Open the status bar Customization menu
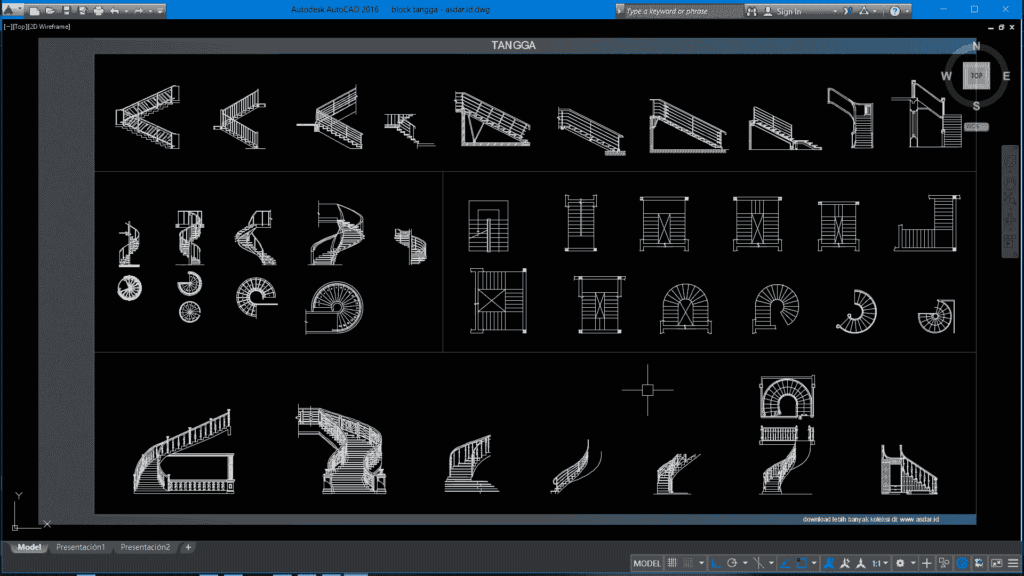The width and height of the screenshot is (1024, 576). [1012, 563]
